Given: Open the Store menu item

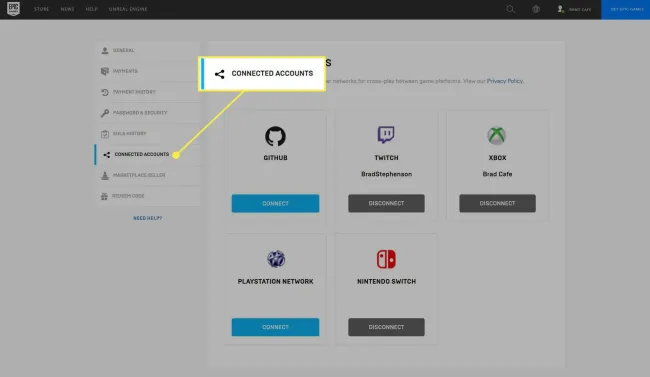Looking at the screenshot, I should [41, 9].
